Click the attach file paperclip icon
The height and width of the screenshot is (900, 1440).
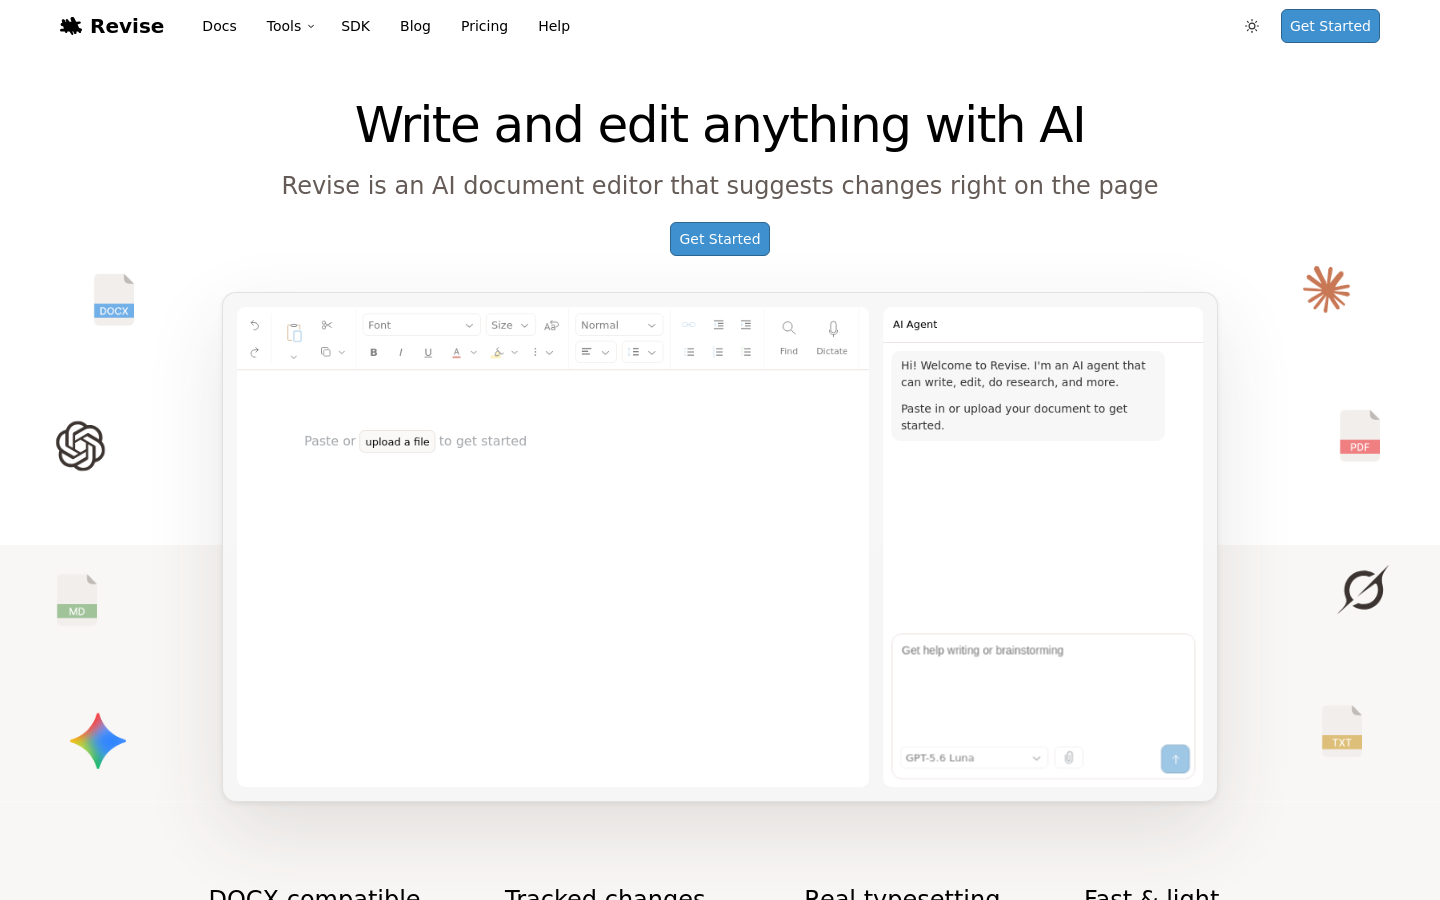1069,758
